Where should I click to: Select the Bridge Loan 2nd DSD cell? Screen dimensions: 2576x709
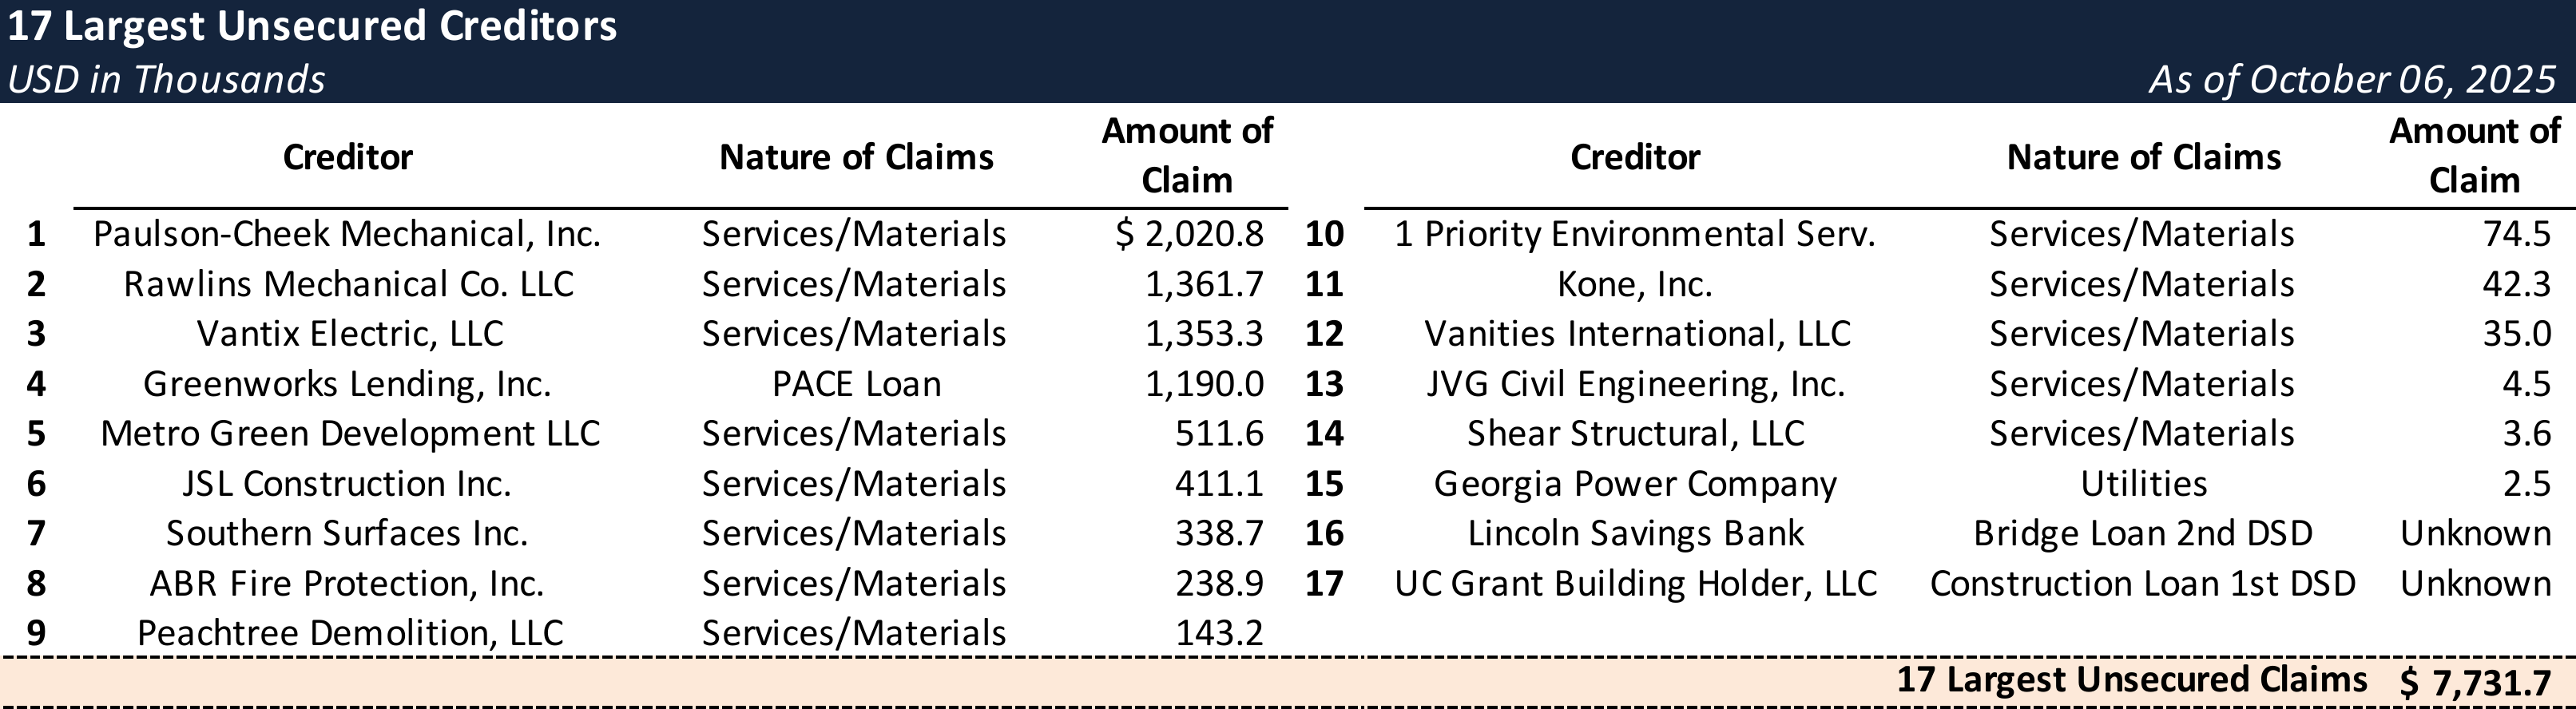[x=2142, y=534]
